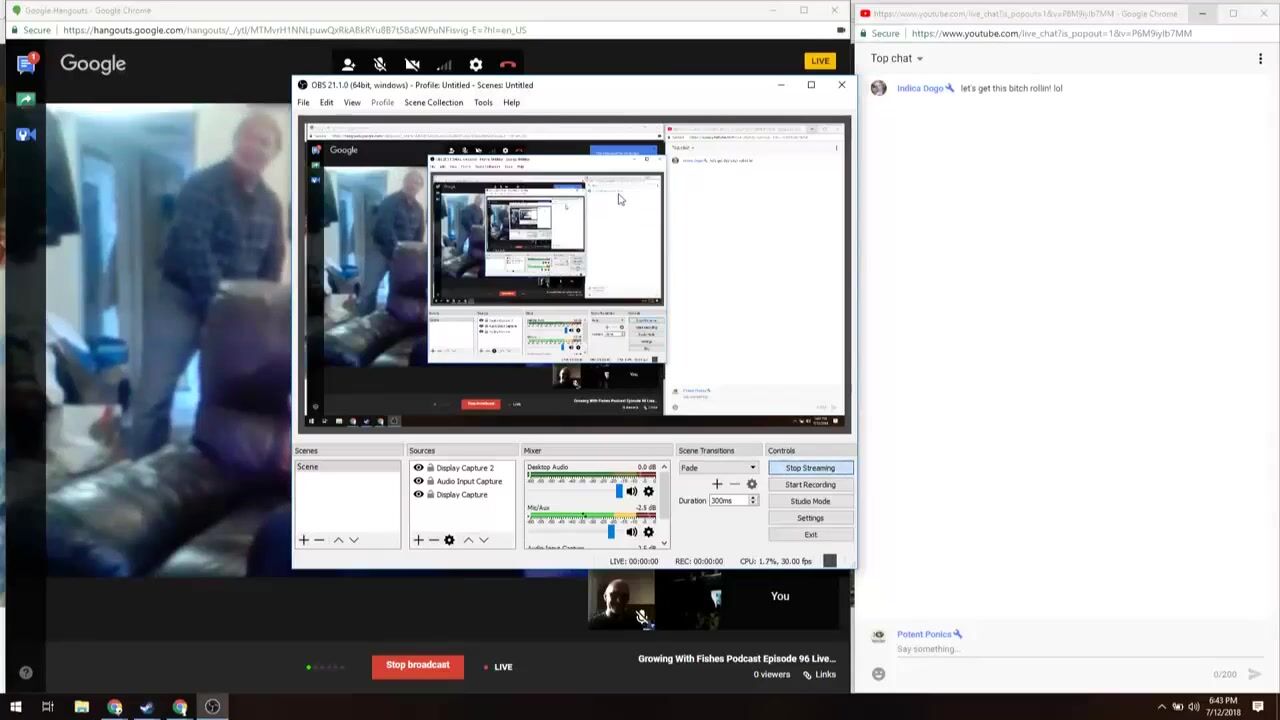The height and width of the screenshot is (720, 1280).
Task: Expand the Top chat dropdown
Action: pyautogui.click(x=897, y=59)
